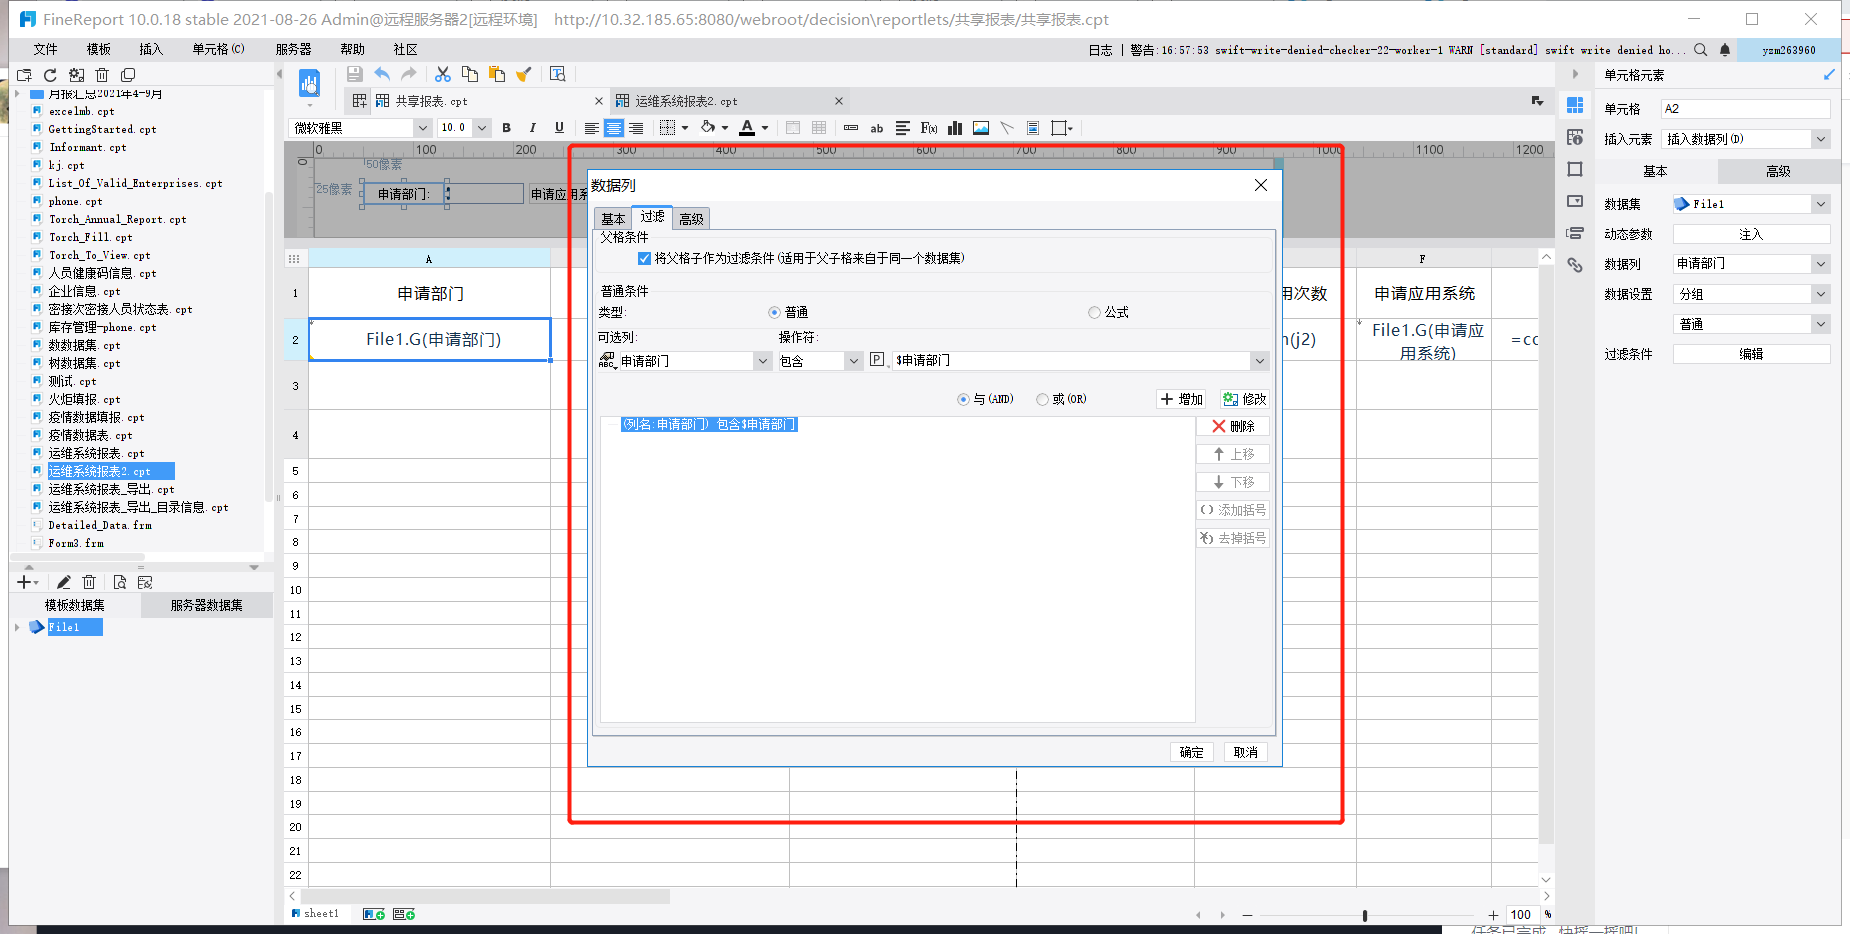Screen dimensions: 1850x934
Task: Open the 服务器 menu
Action: pyautogui.click(x=293, y=49)
